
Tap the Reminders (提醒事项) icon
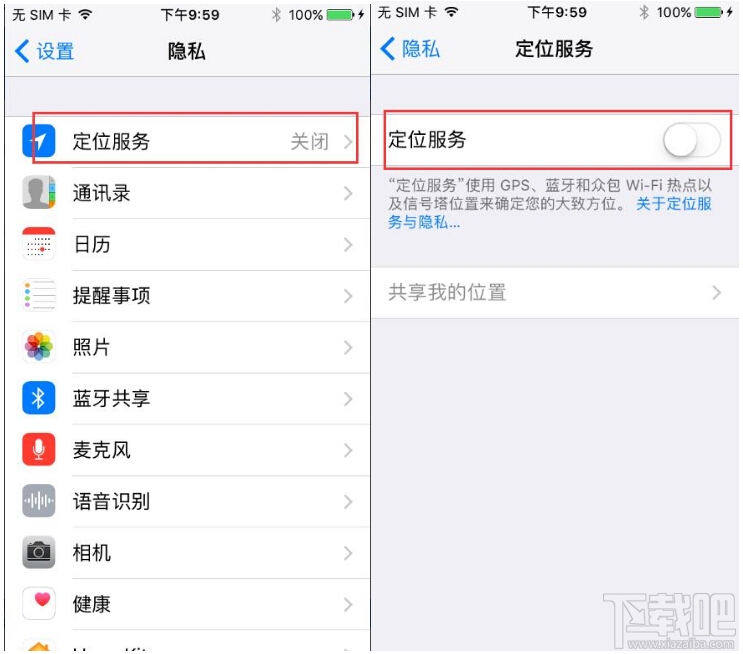[x=38, y=295]
